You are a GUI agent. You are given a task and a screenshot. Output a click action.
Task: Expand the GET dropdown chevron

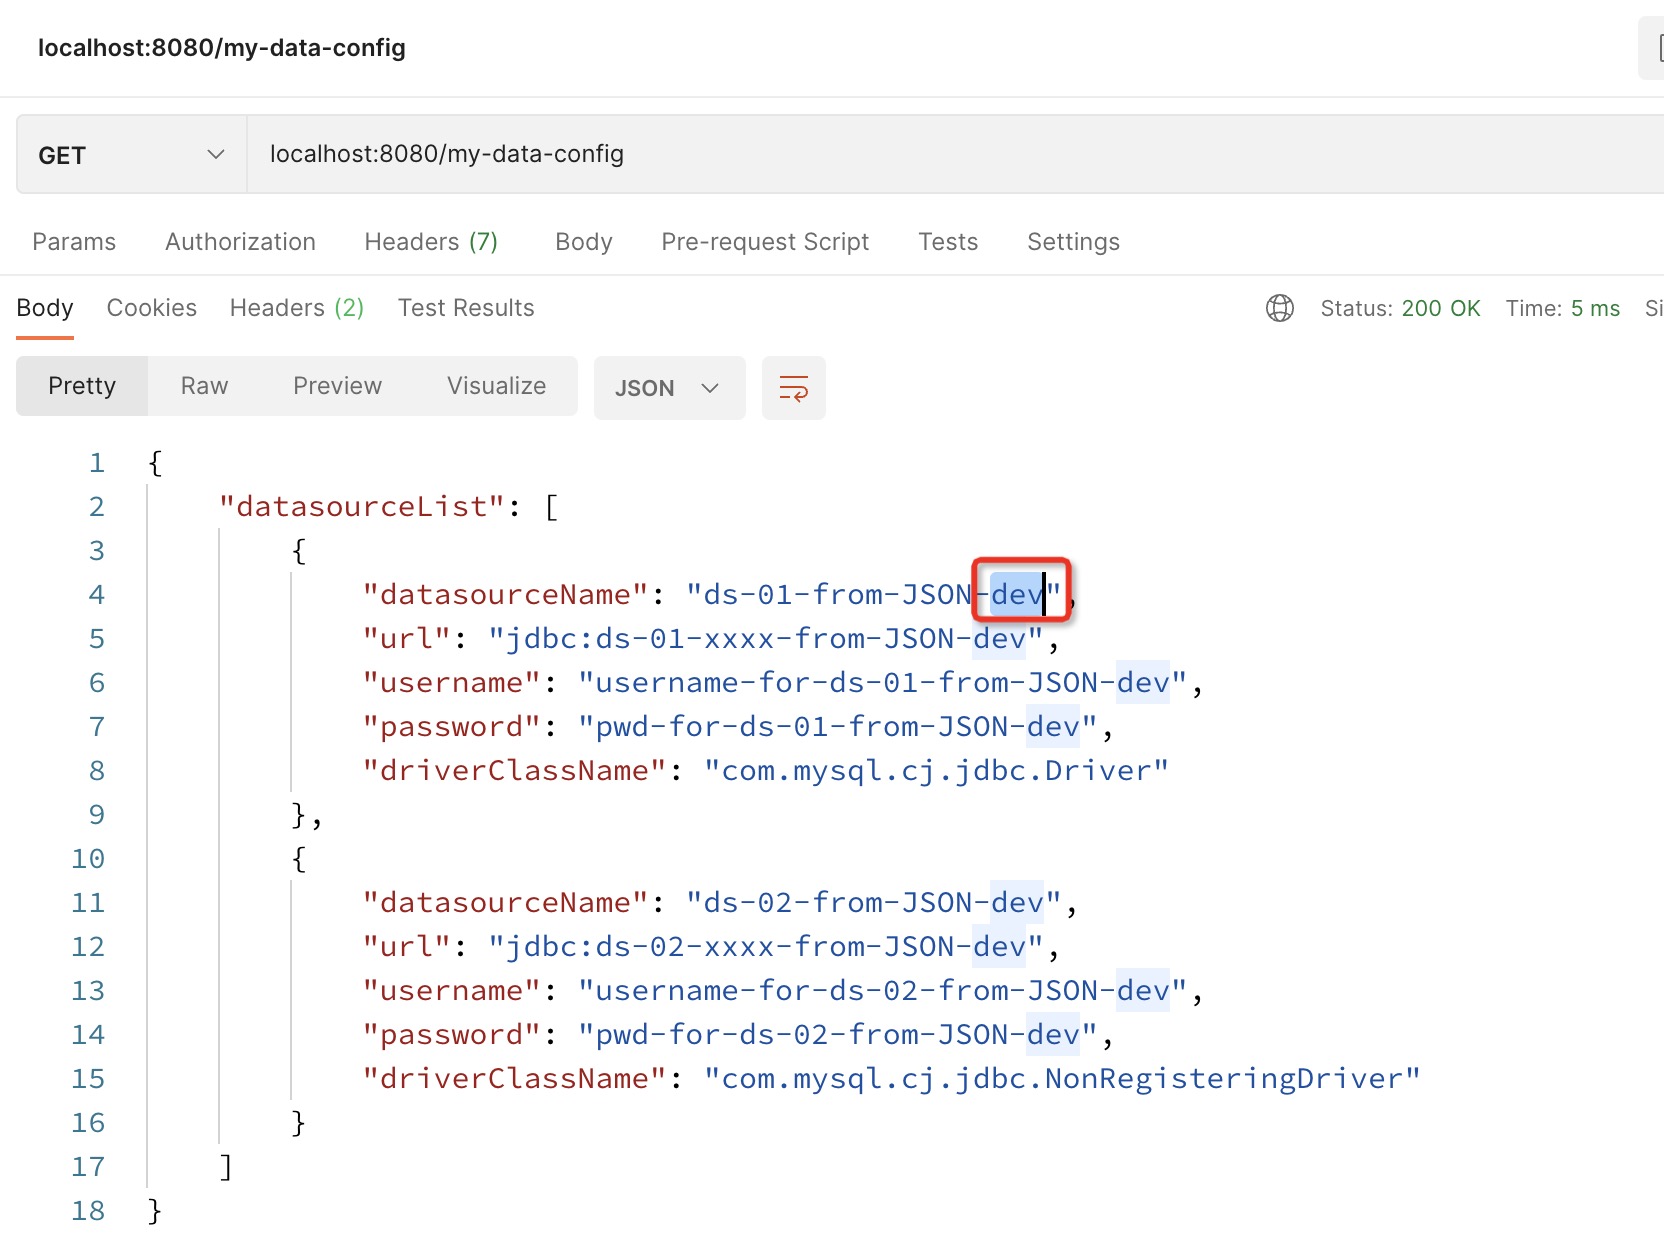215,154
